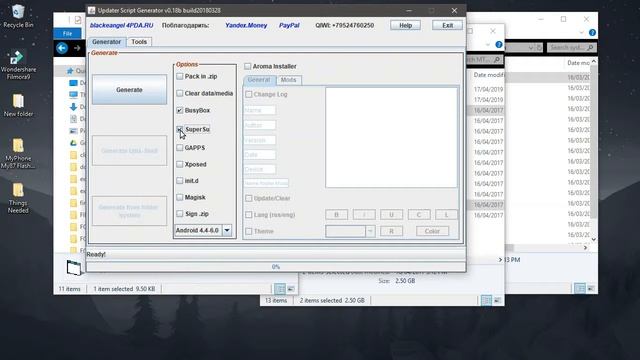Switch to details view in left Explorer
The height and width of the screenshot is (360, 640).
coord(280,289)
